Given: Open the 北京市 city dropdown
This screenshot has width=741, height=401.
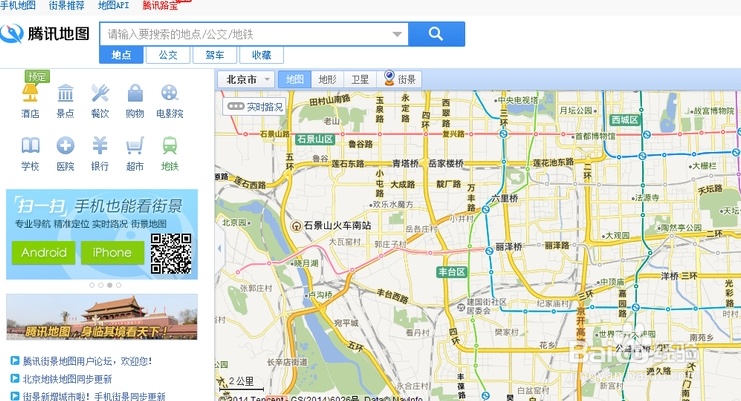Looking at the screenshot, I should pos(246,79).
